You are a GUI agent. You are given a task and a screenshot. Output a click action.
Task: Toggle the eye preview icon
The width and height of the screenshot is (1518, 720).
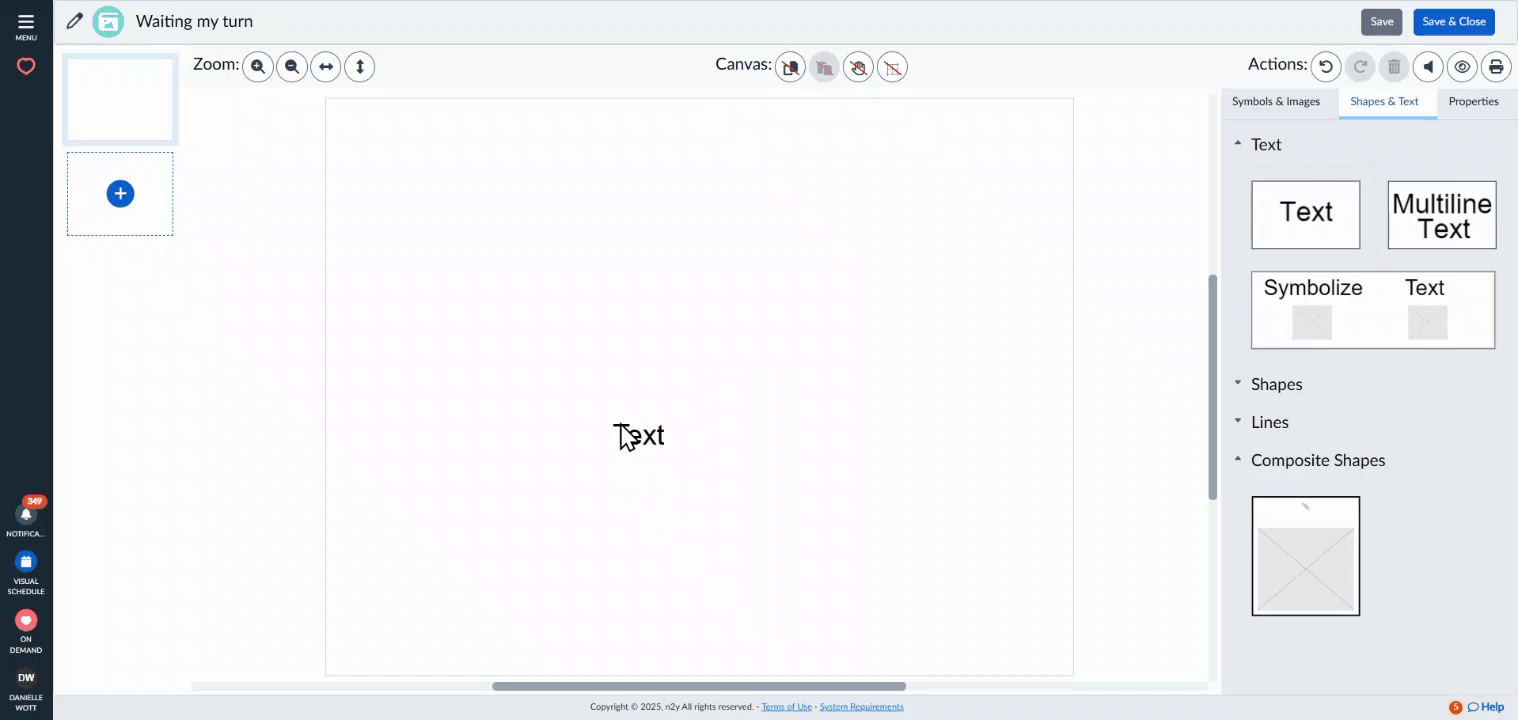1462,67
